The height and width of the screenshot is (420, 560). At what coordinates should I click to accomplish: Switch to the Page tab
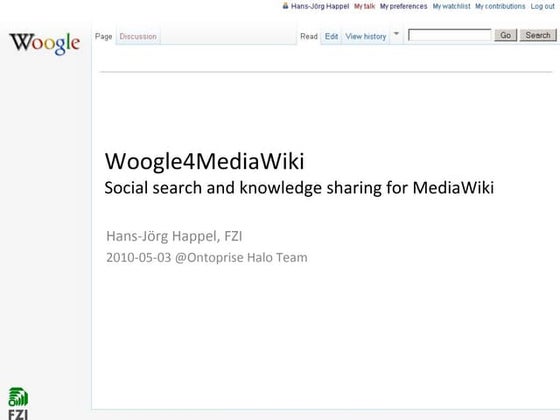104,36
